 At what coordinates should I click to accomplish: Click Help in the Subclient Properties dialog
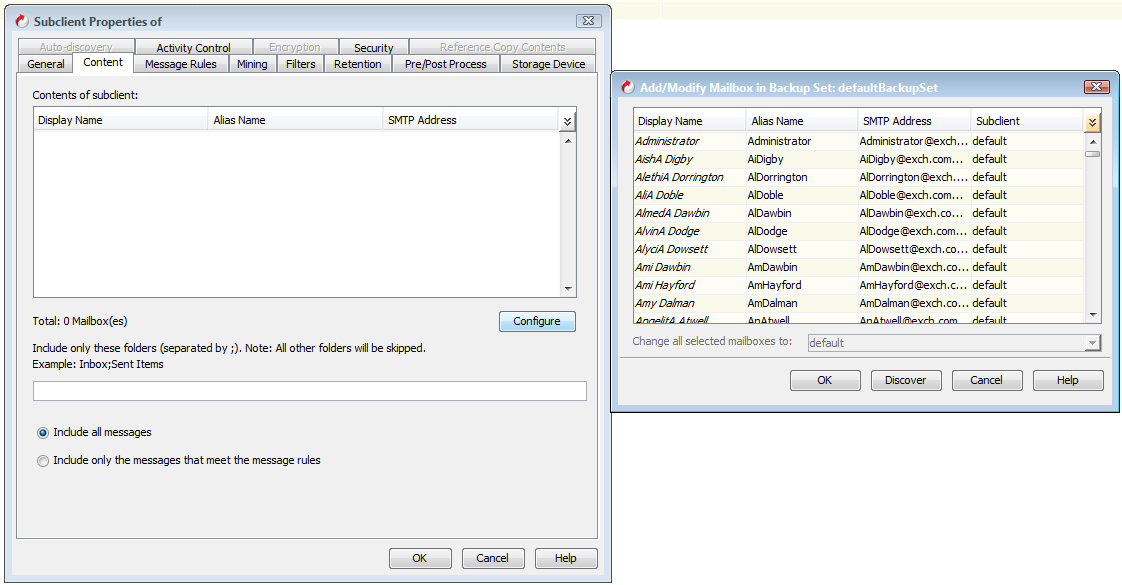tap(566, 558)
